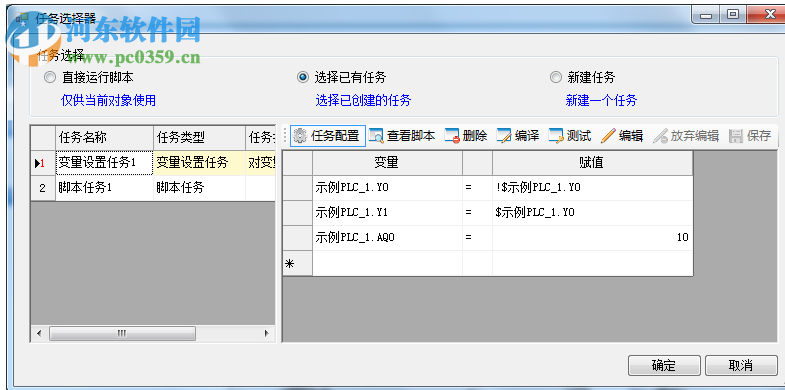785x390 pixels.
Task: Minimize the 任务选择器 window
Action: (706, 16)
